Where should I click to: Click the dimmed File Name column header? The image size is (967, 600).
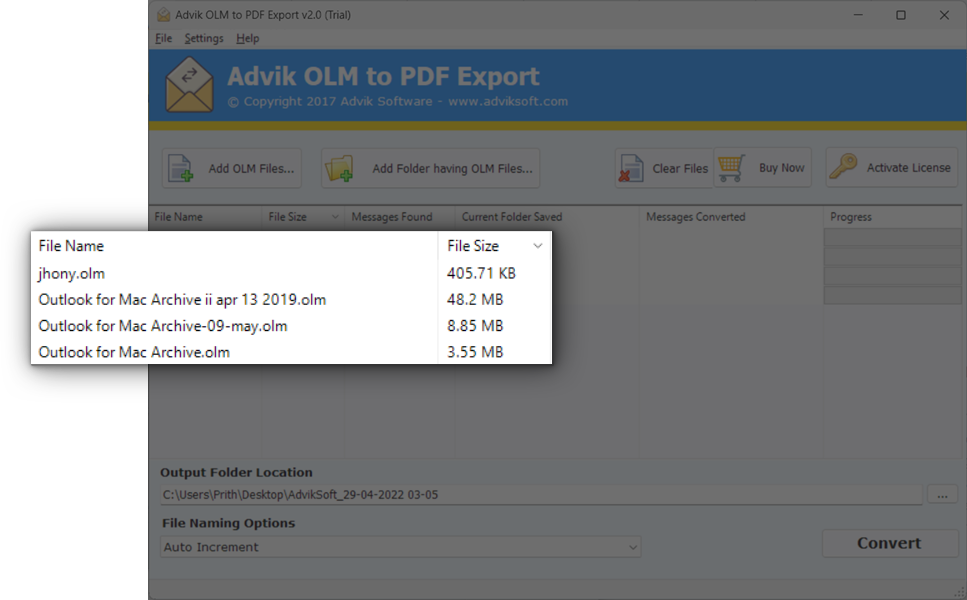pyautogui.click(x=178, y=216)
